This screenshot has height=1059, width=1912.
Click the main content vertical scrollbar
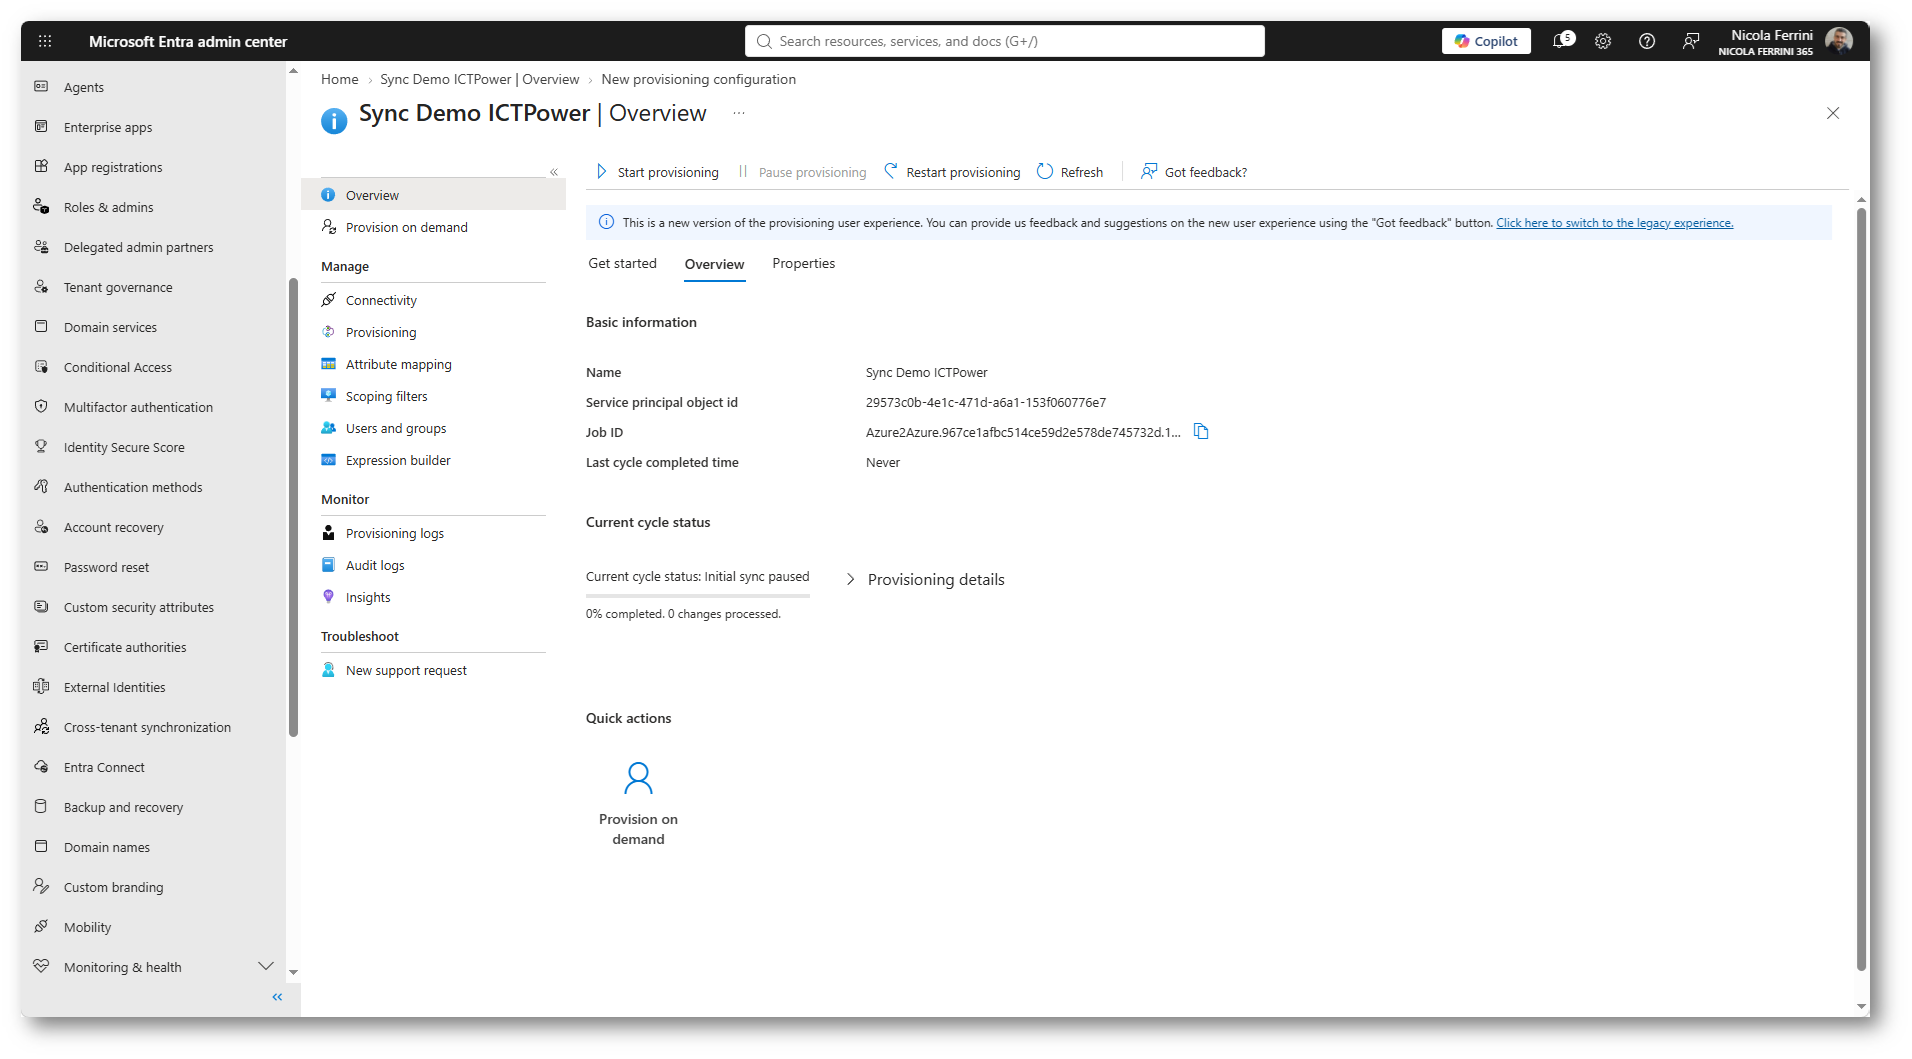coord(1861,588)
